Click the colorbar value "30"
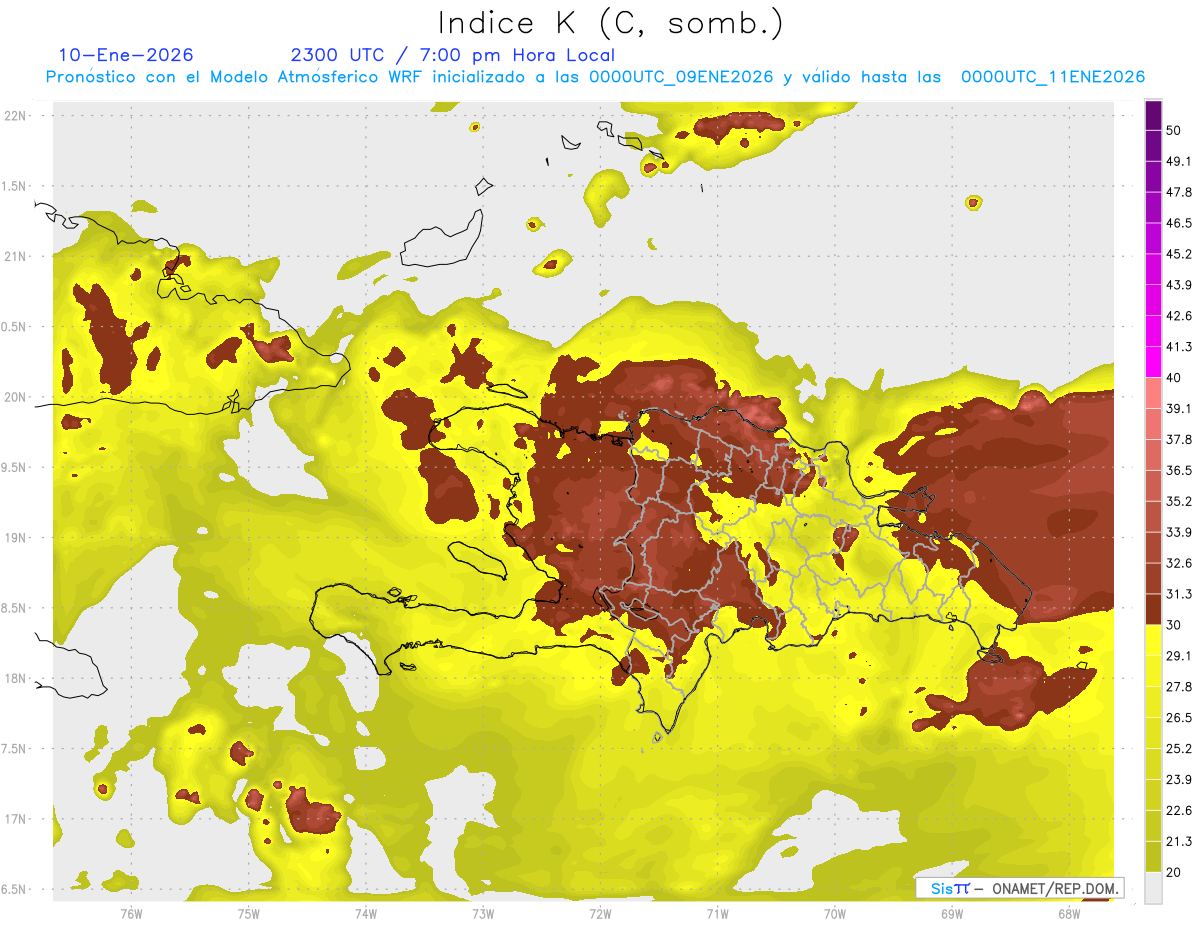This screenshot has width=1200, height=927. [1174, 625]
